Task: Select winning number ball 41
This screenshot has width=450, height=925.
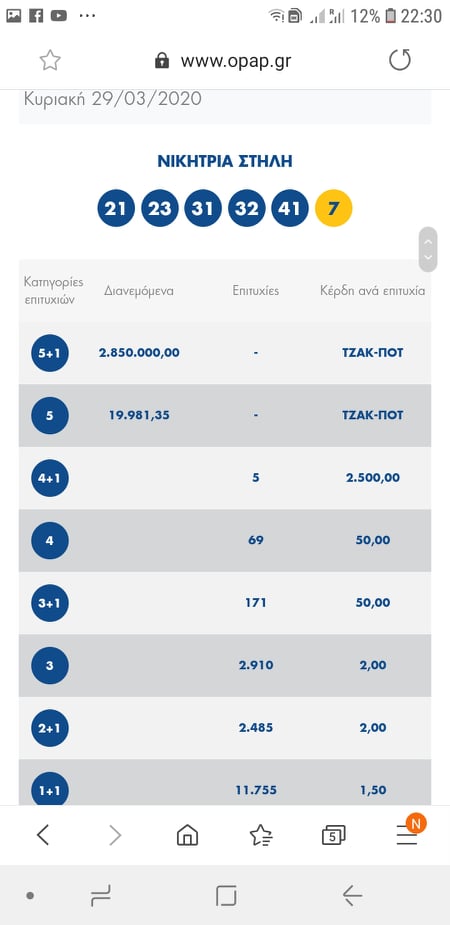Action: 290,208
